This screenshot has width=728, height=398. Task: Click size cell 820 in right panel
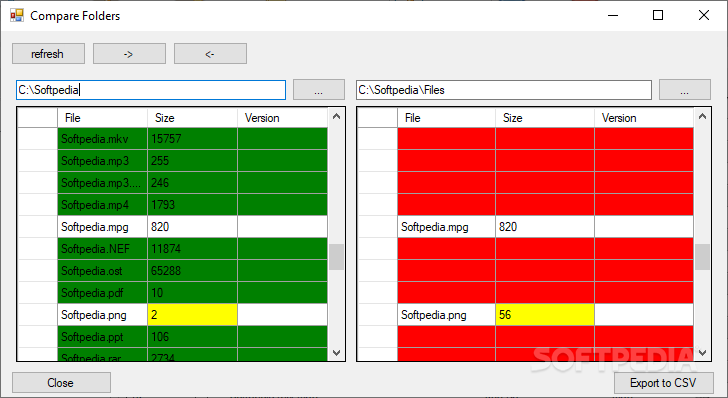click(545, 227)
